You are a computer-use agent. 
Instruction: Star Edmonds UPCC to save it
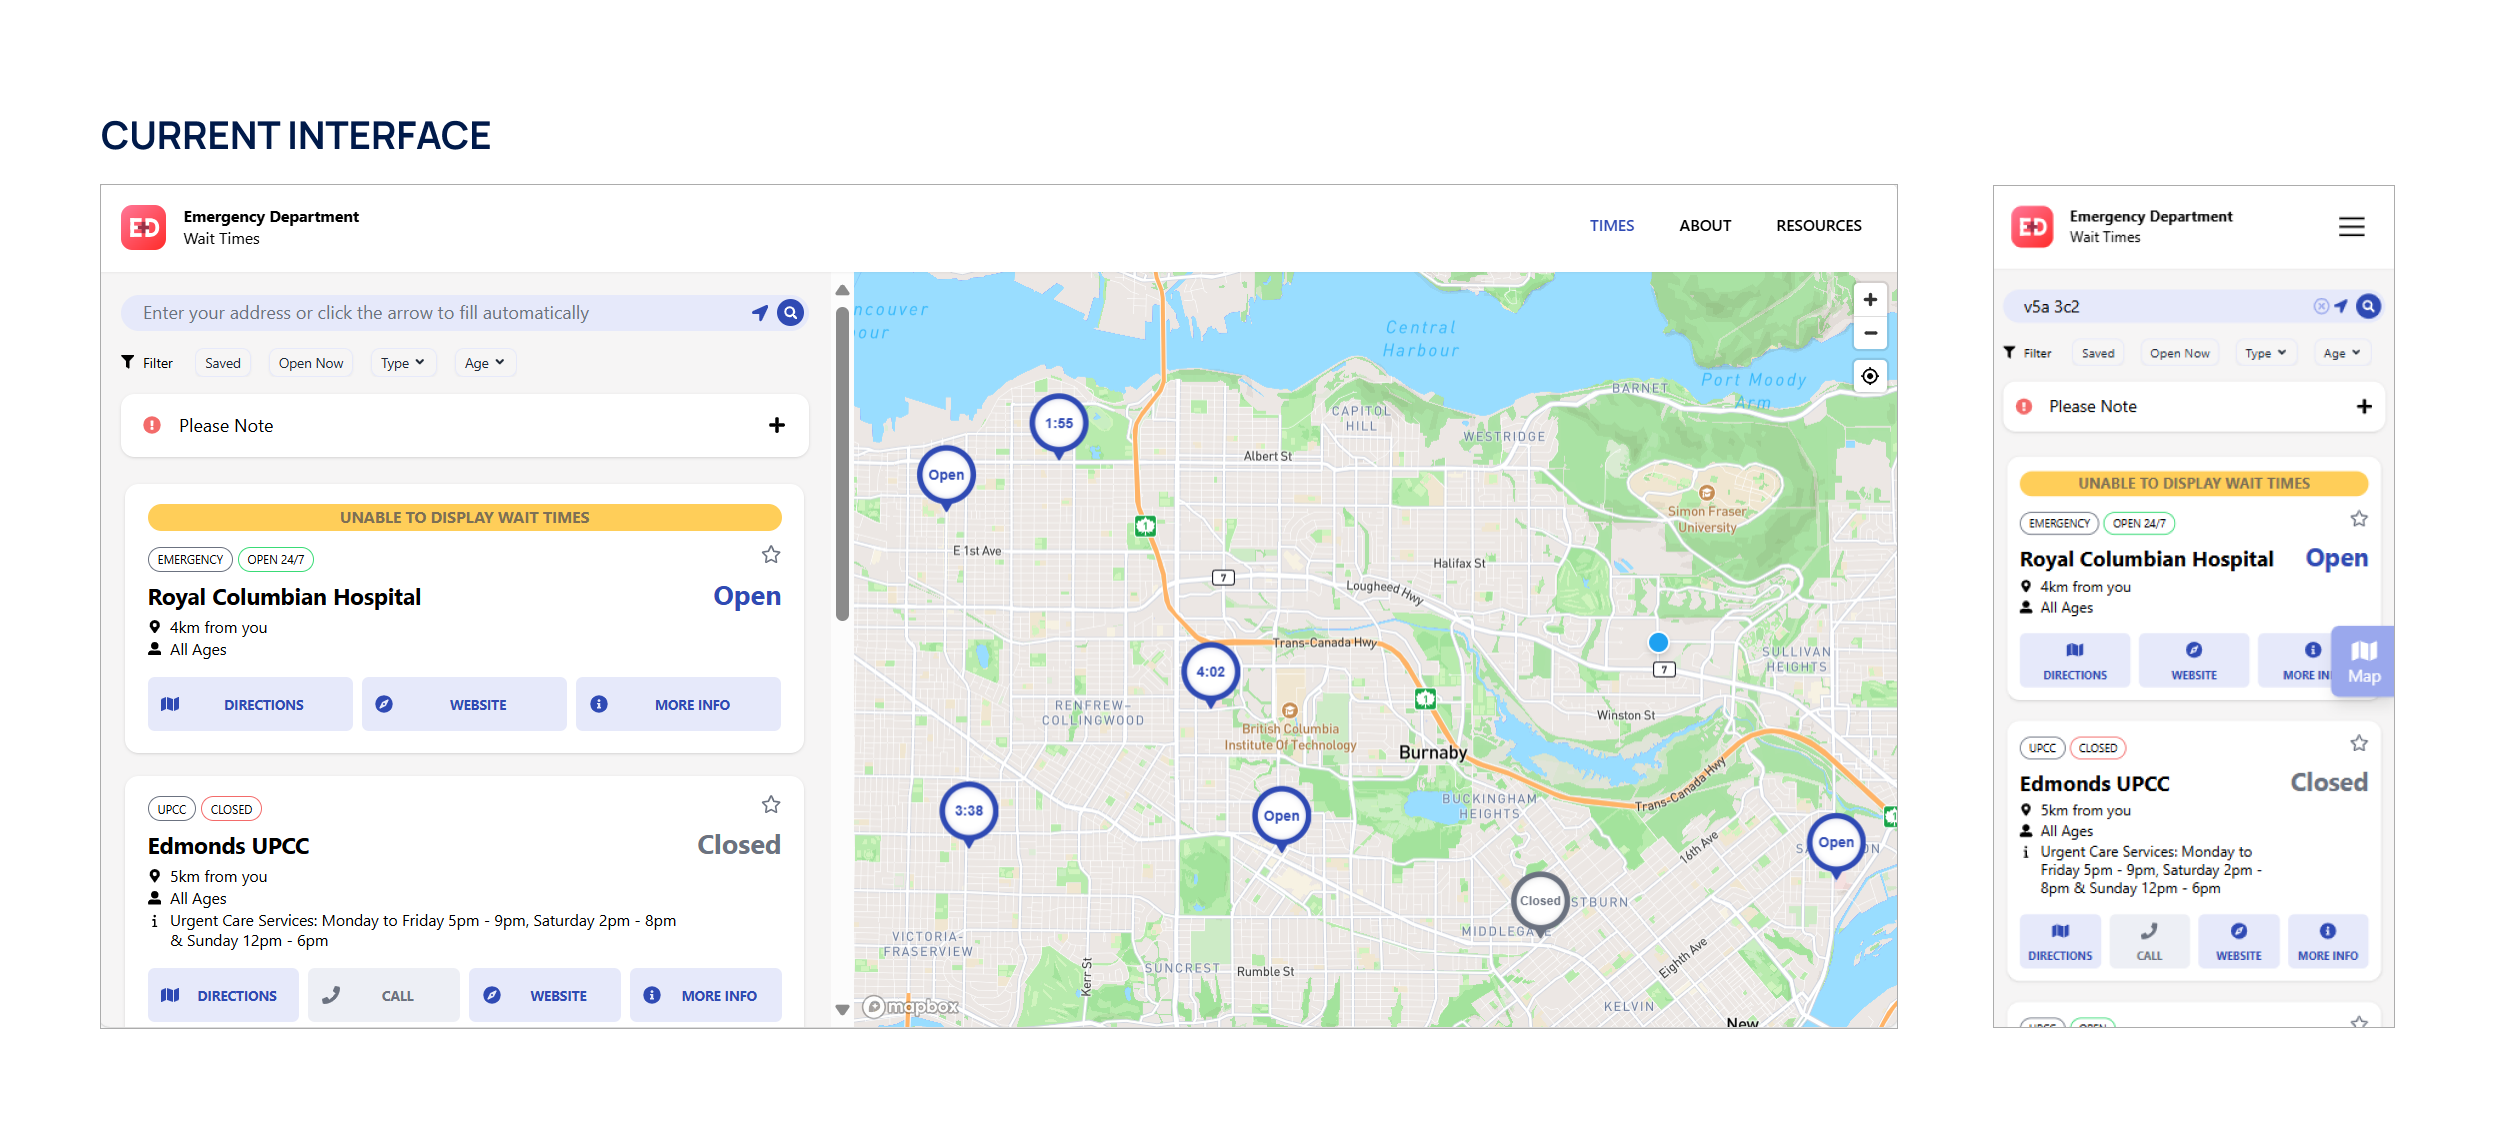(x=771, y=805)
